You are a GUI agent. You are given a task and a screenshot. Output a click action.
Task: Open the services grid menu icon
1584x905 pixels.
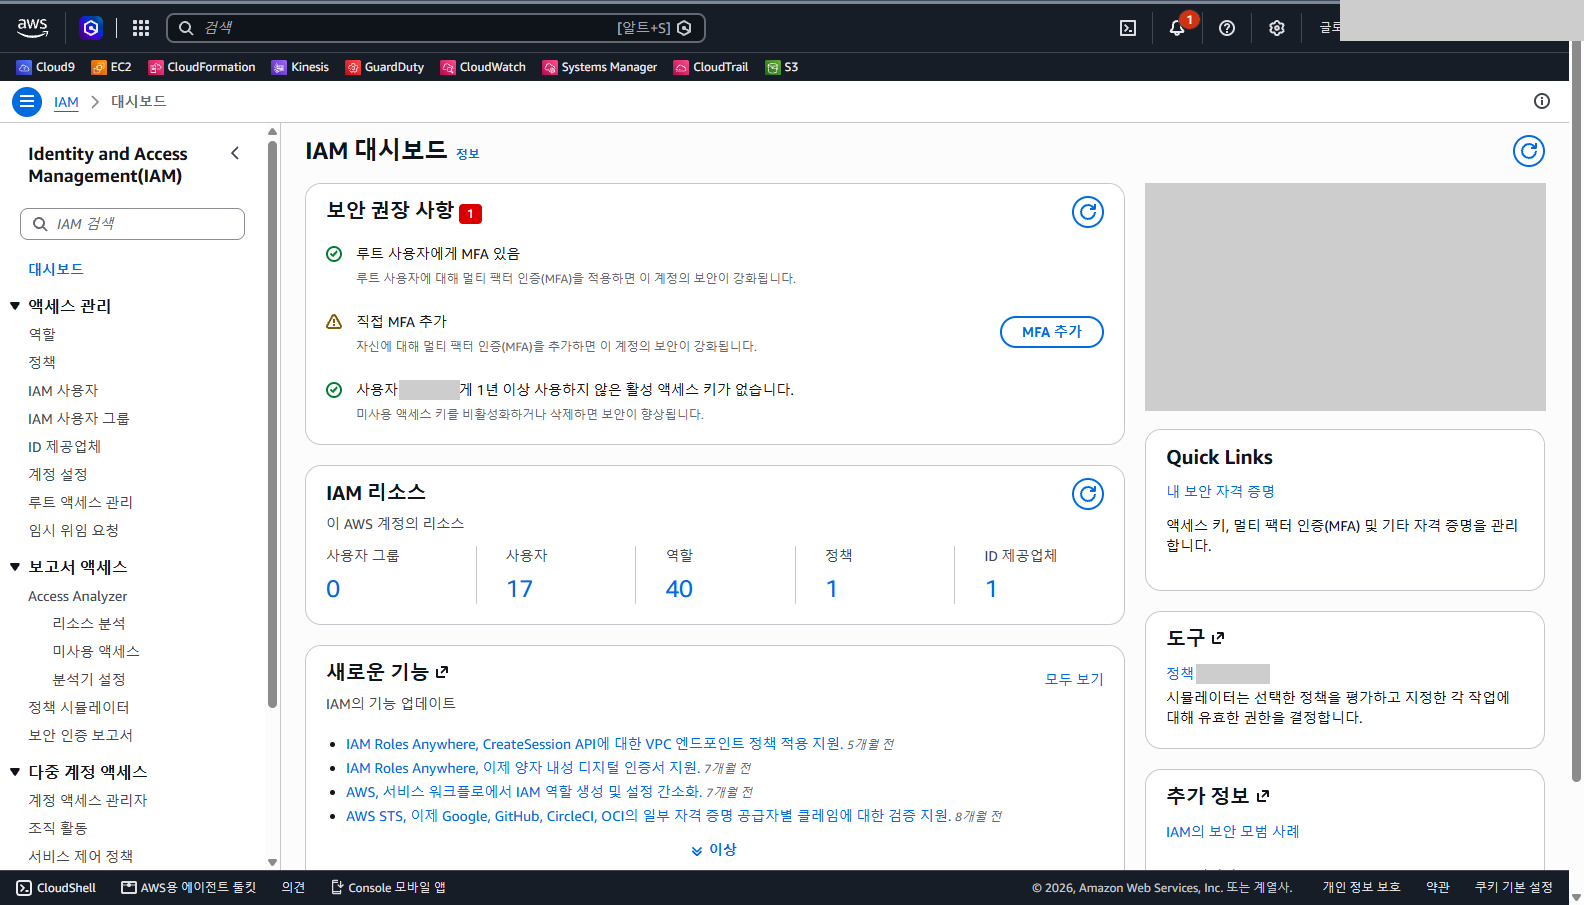[x=141, y=28]
